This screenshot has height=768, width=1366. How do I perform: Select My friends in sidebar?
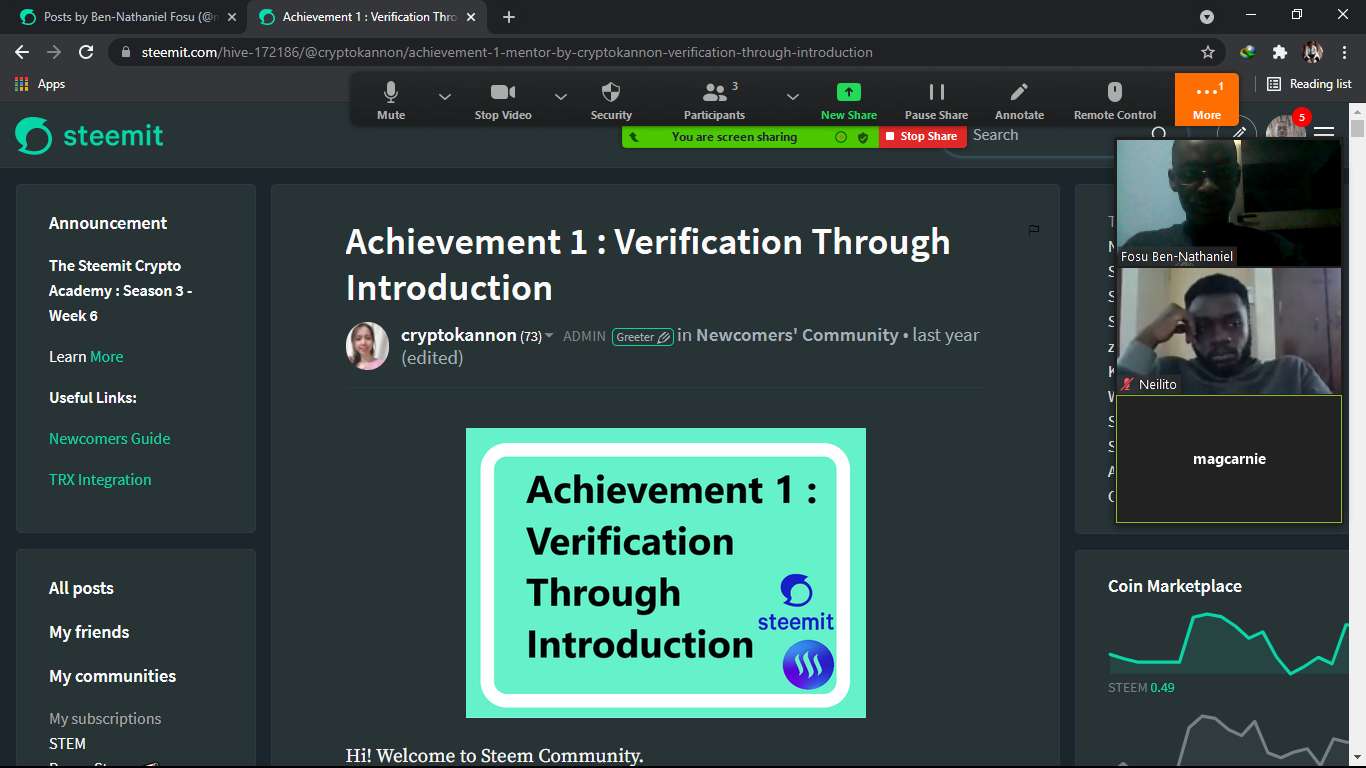pos(89,633)
